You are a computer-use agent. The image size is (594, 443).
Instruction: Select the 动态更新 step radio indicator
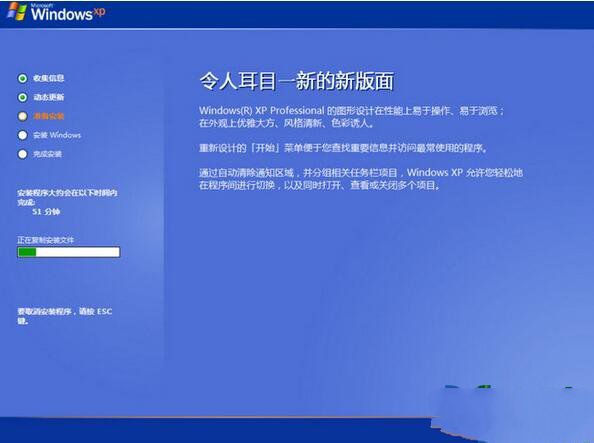[23, 97]
